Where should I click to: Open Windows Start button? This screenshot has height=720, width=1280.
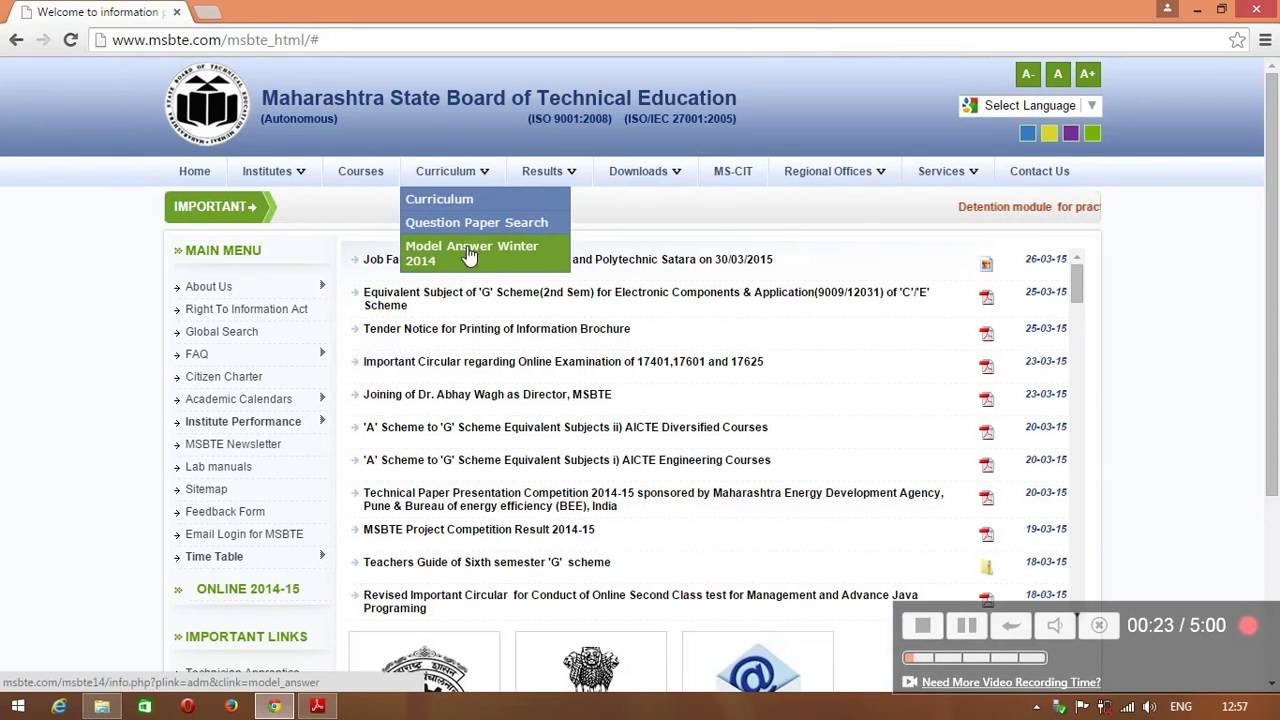click(18, 706)
